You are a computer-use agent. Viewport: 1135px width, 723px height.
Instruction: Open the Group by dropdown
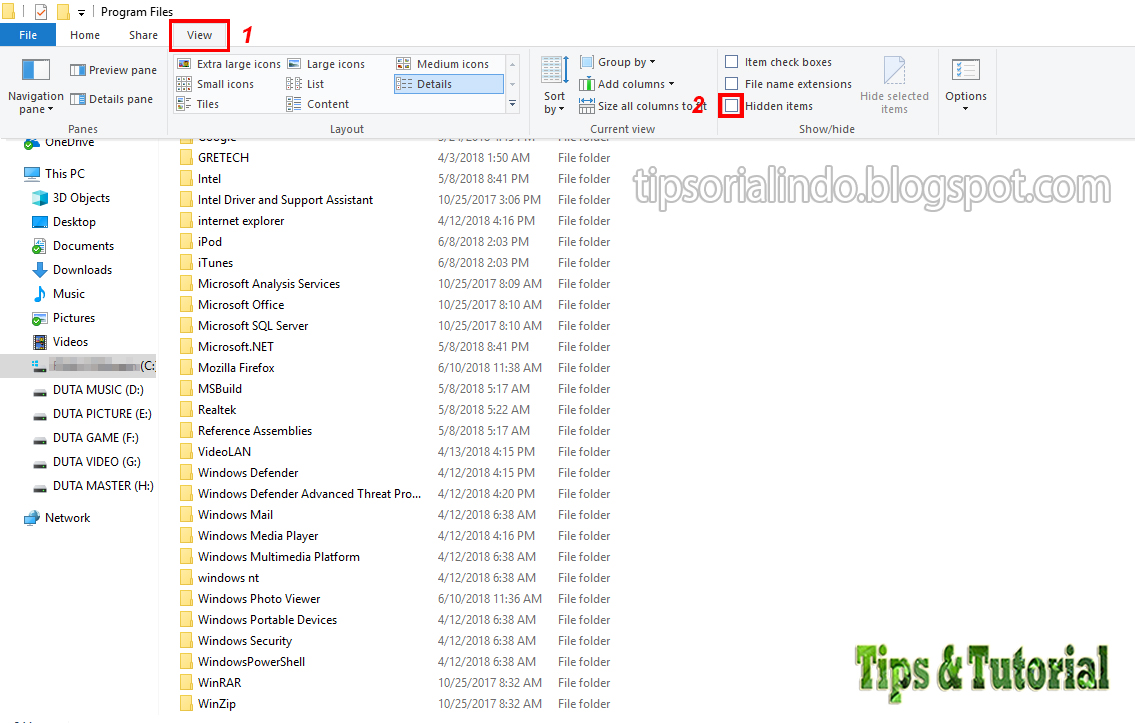(618, 61)
